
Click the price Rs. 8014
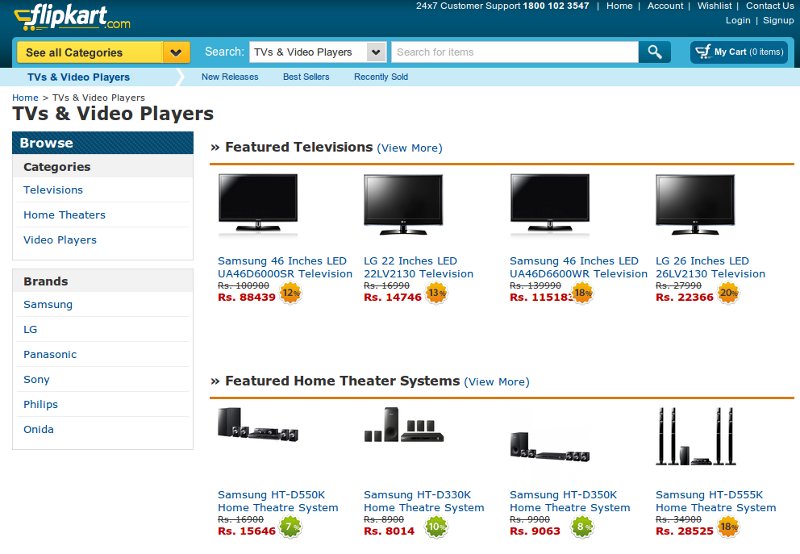[x=389, y=531]
